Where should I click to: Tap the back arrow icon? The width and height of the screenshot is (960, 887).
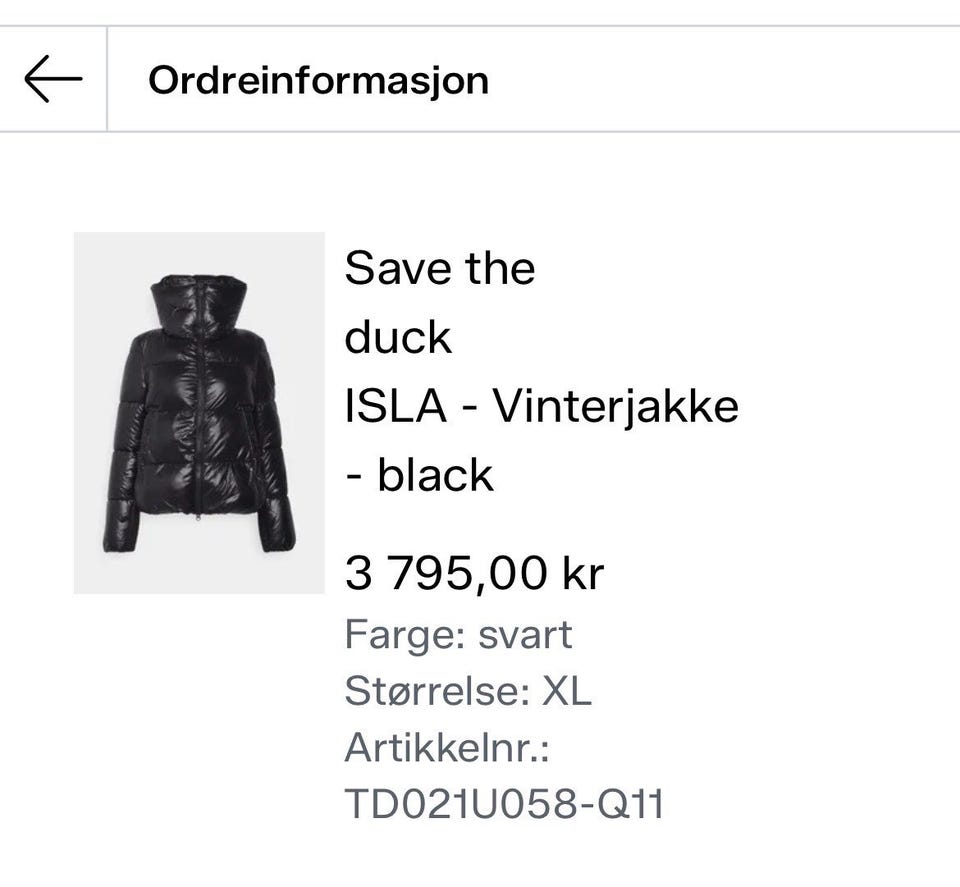click(52, 79)
